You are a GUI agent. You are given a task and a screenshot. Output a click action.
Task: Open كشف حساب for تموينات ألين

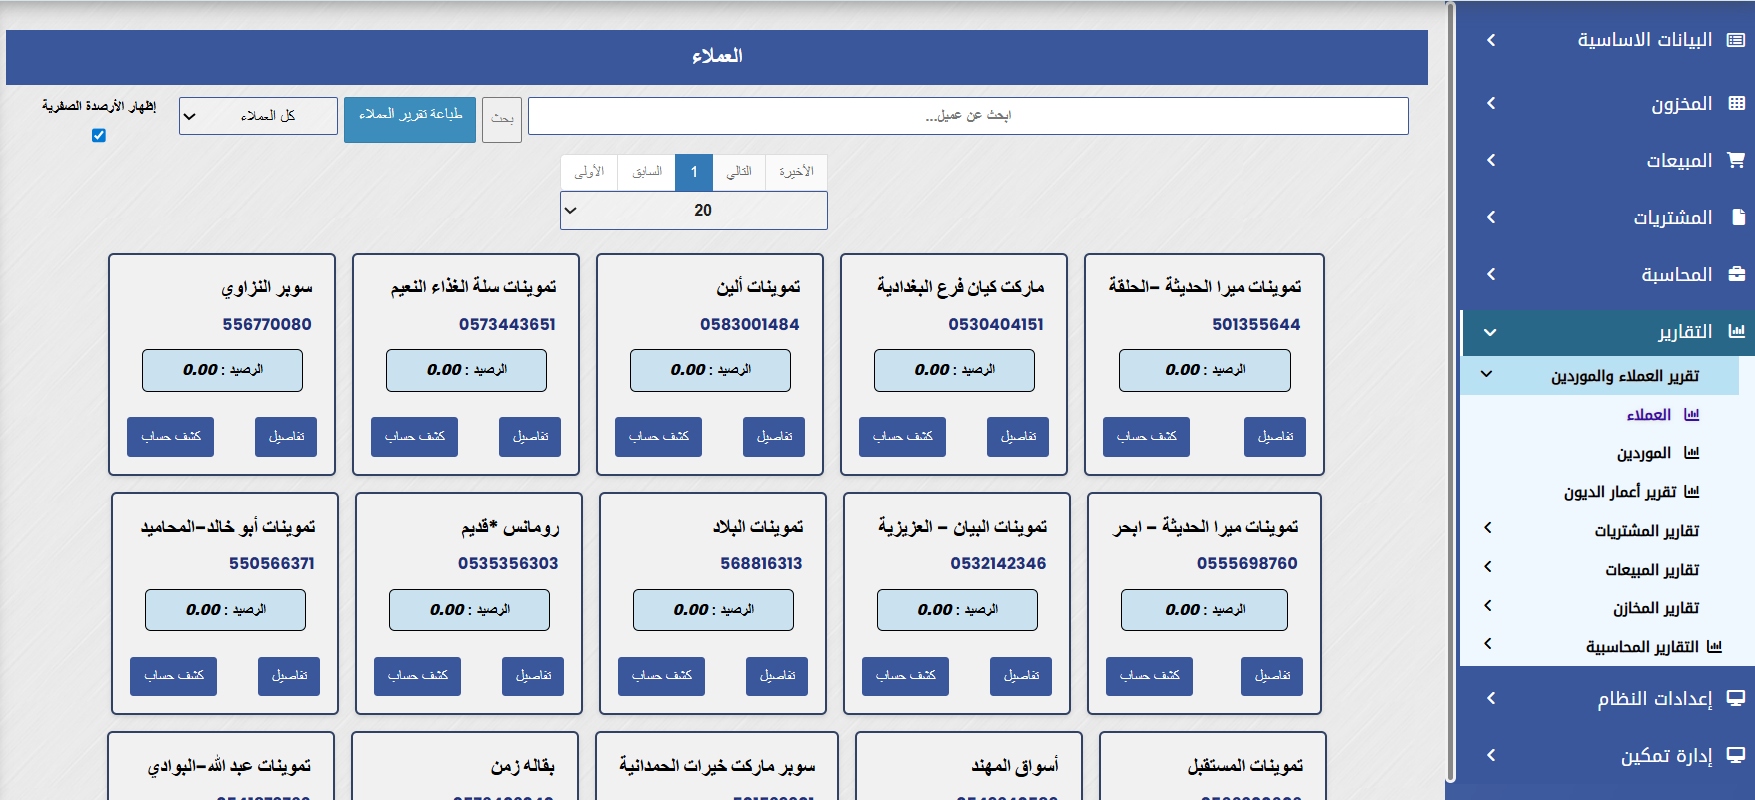[x=658, y=437]
